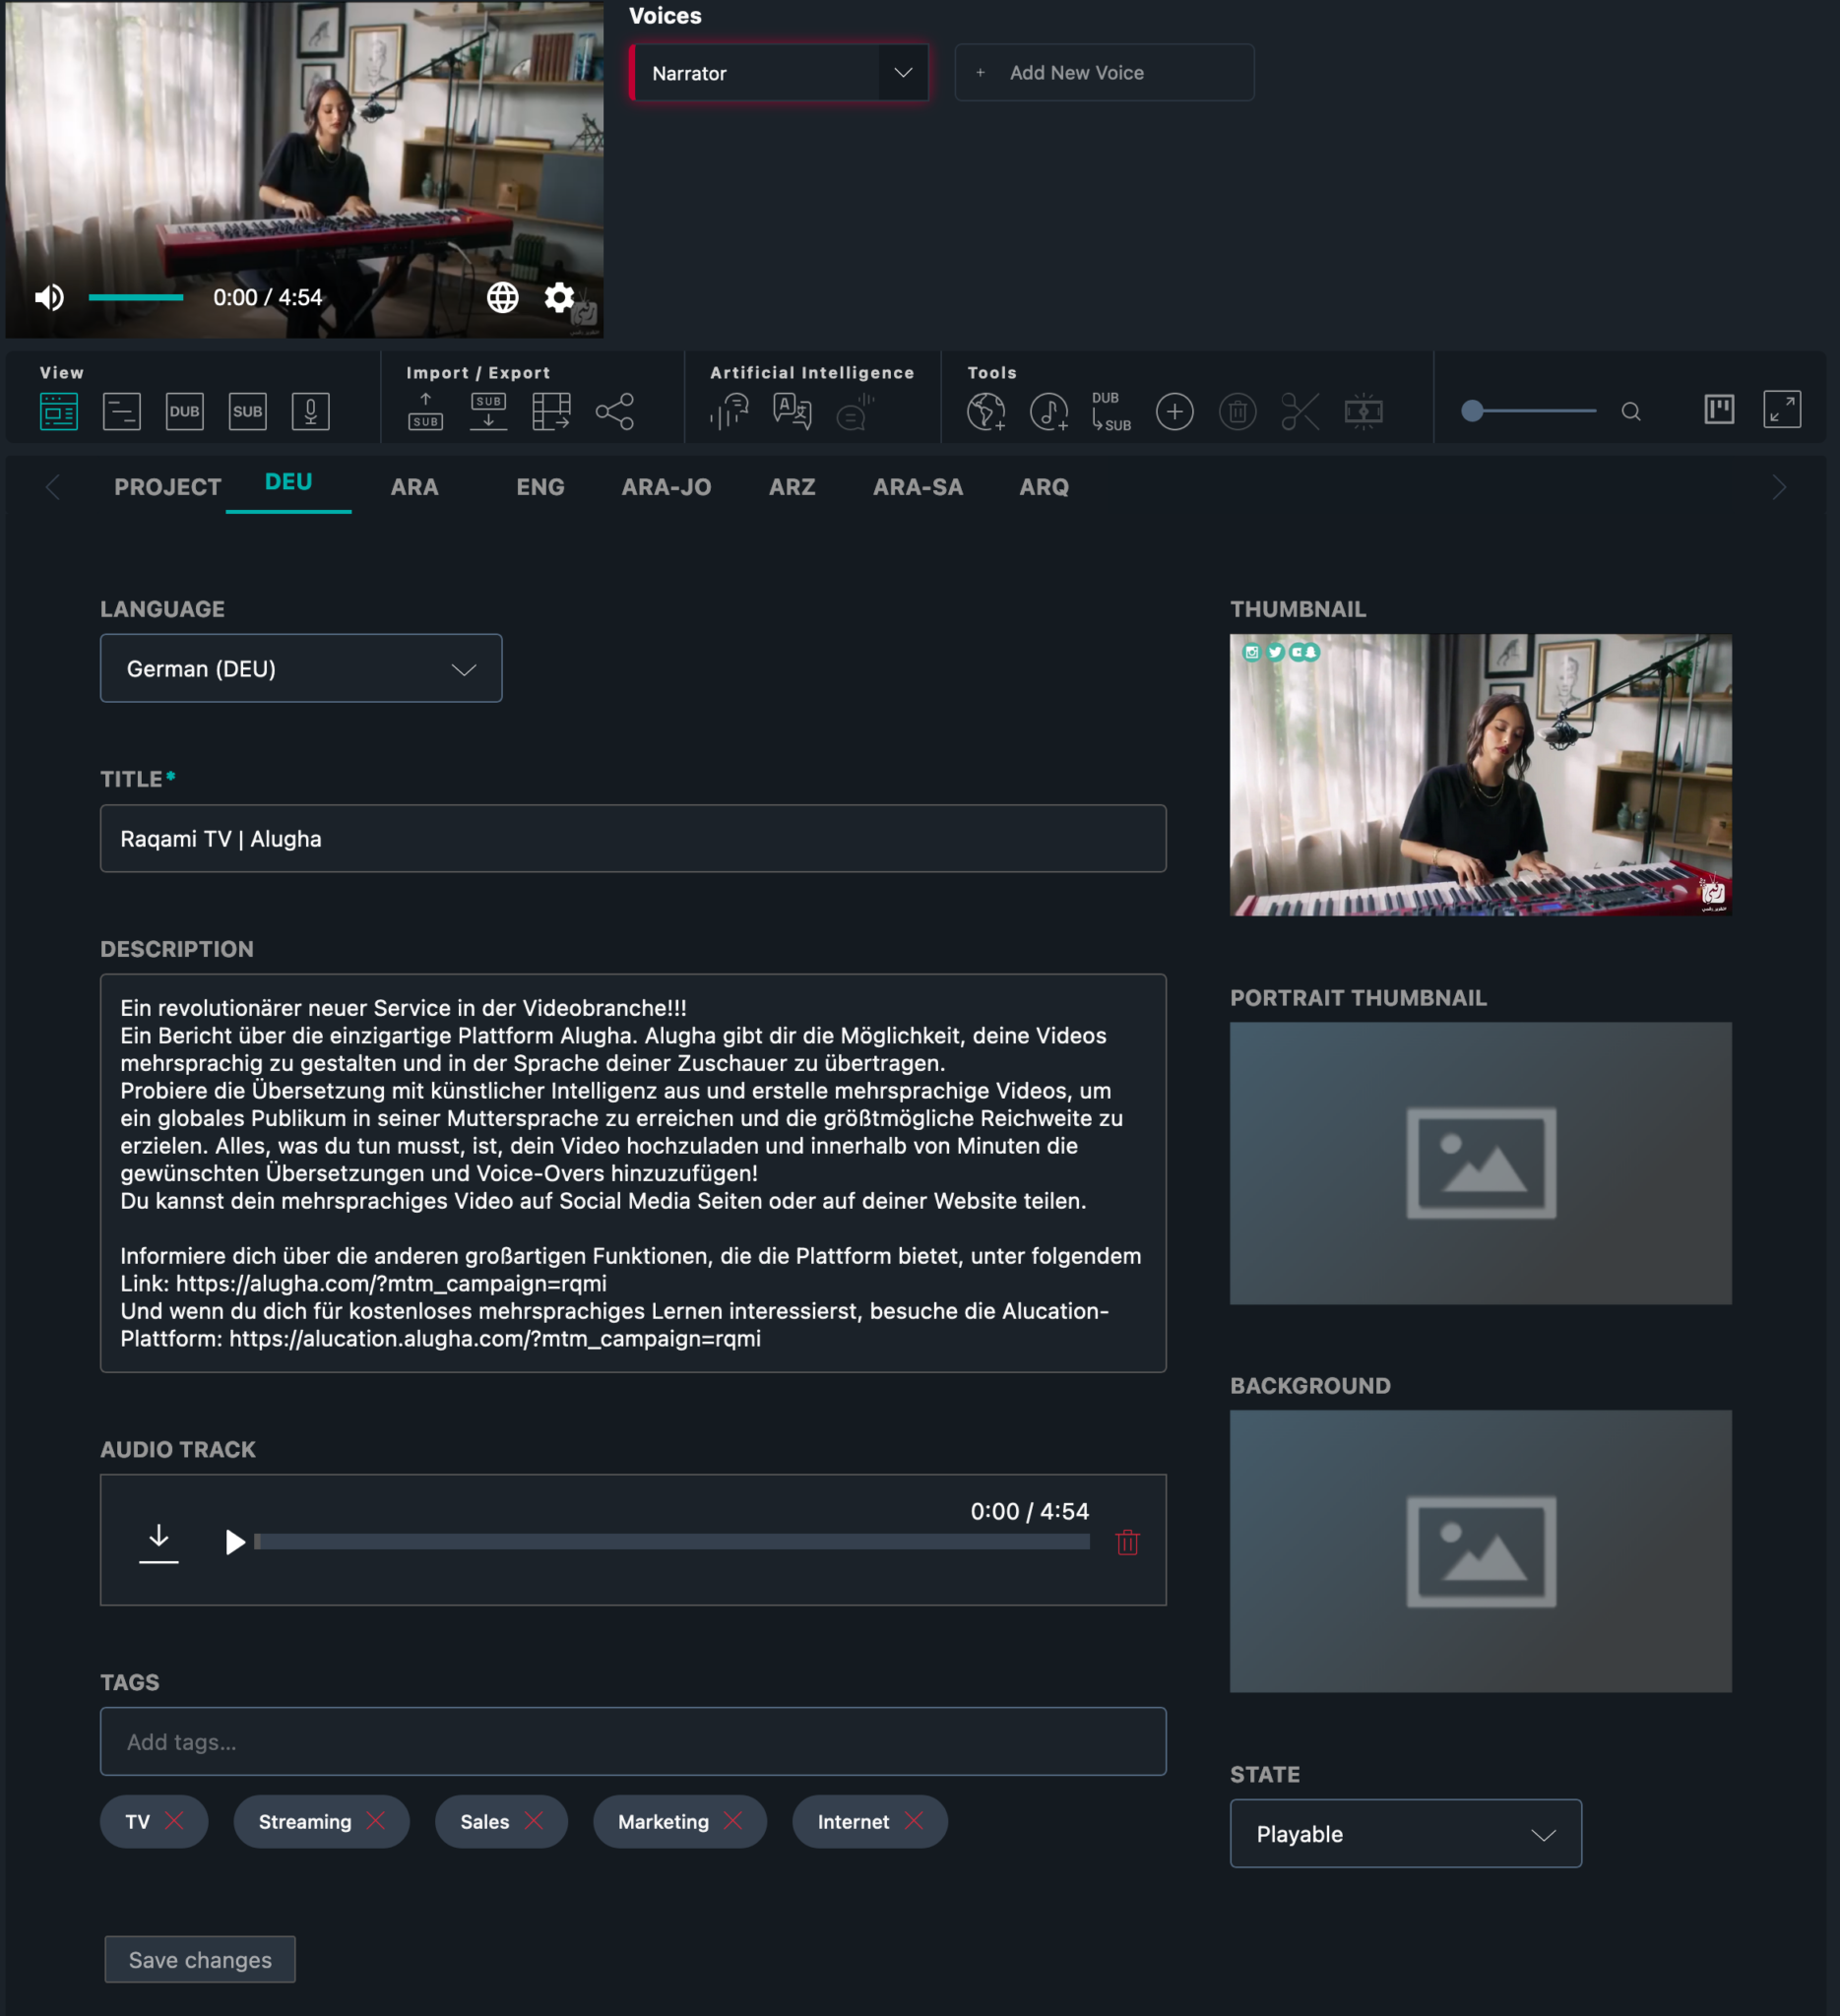Click Add New Voice button
1840x2016 pixels.
1104,73
